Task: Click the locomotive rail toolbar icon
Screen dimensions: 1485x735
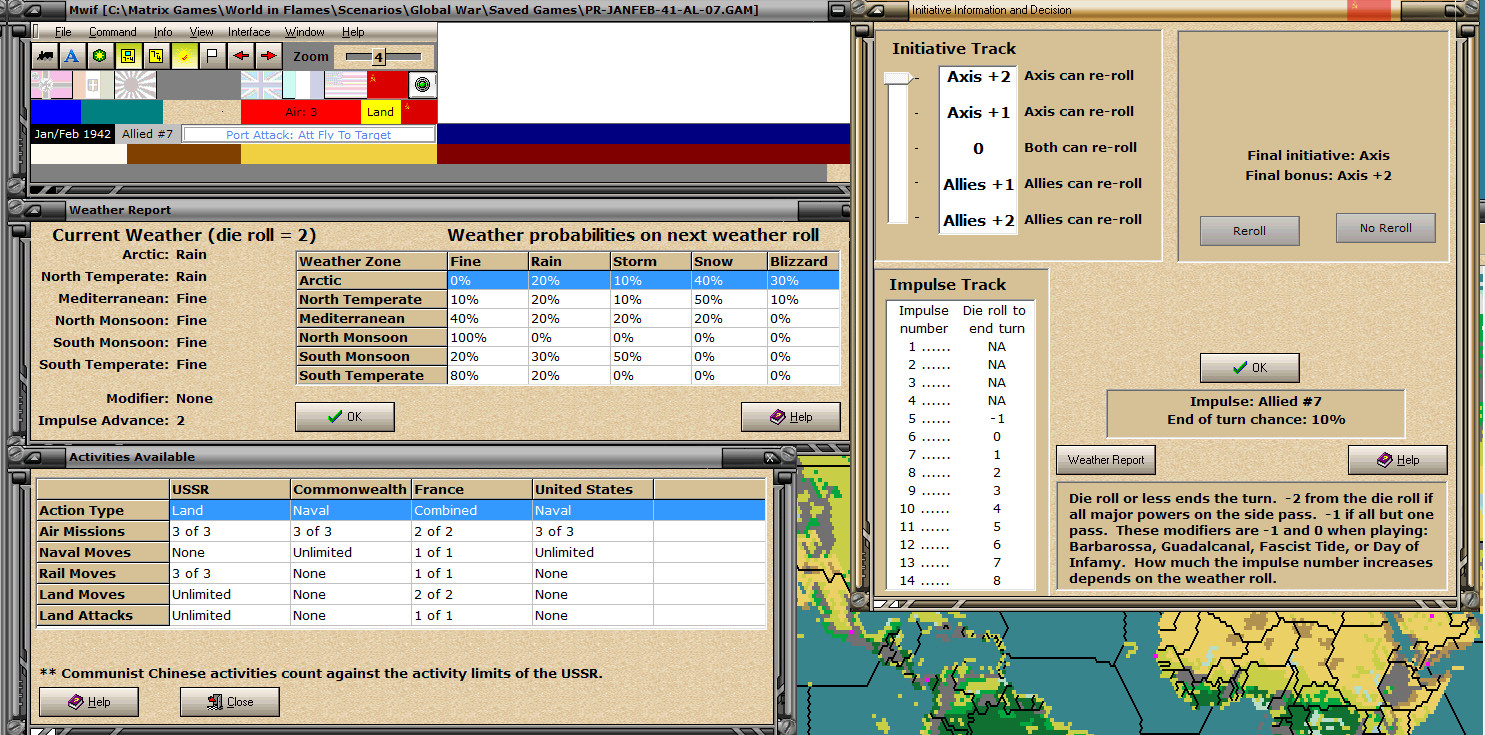Action: point(44,55)
